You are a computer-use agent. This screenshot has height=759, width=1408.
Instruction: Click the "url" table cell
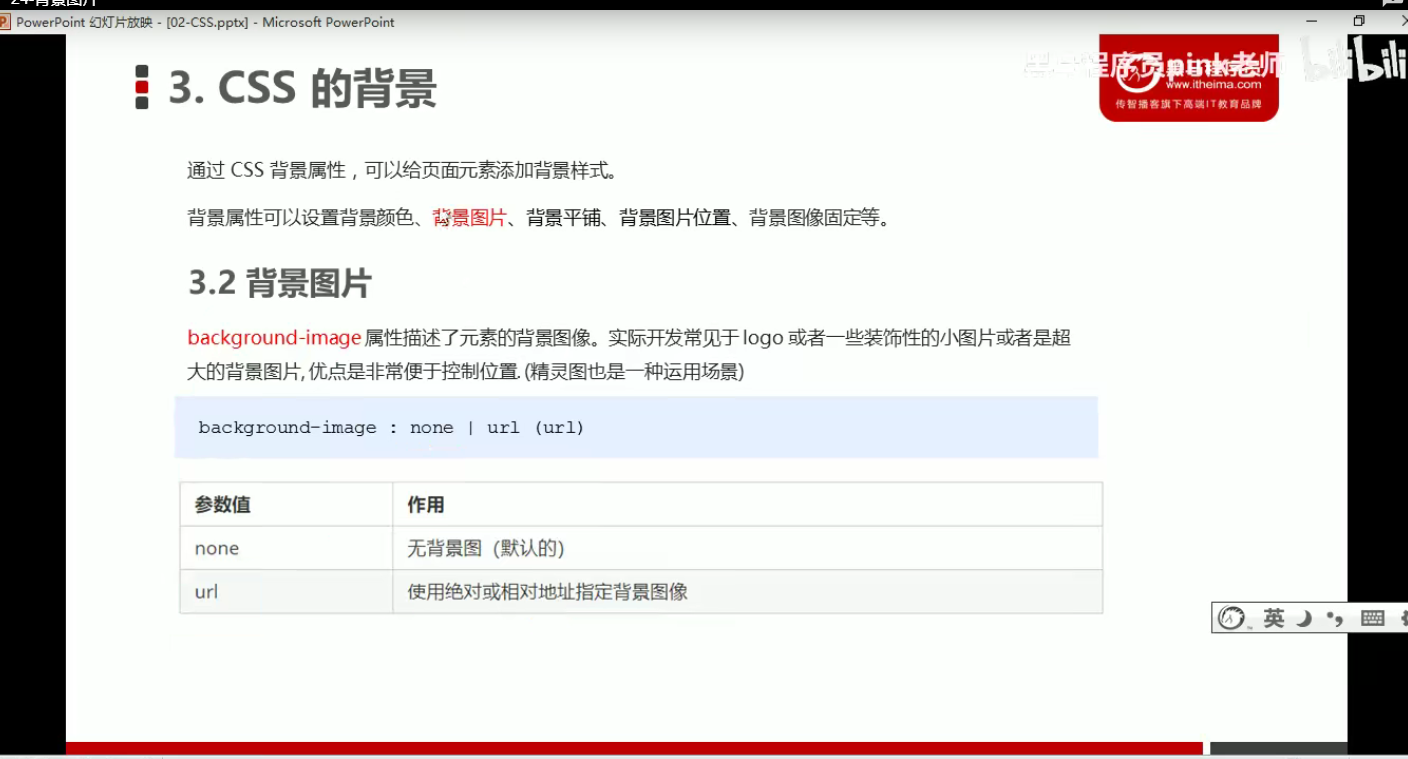[x=286, y=592]
